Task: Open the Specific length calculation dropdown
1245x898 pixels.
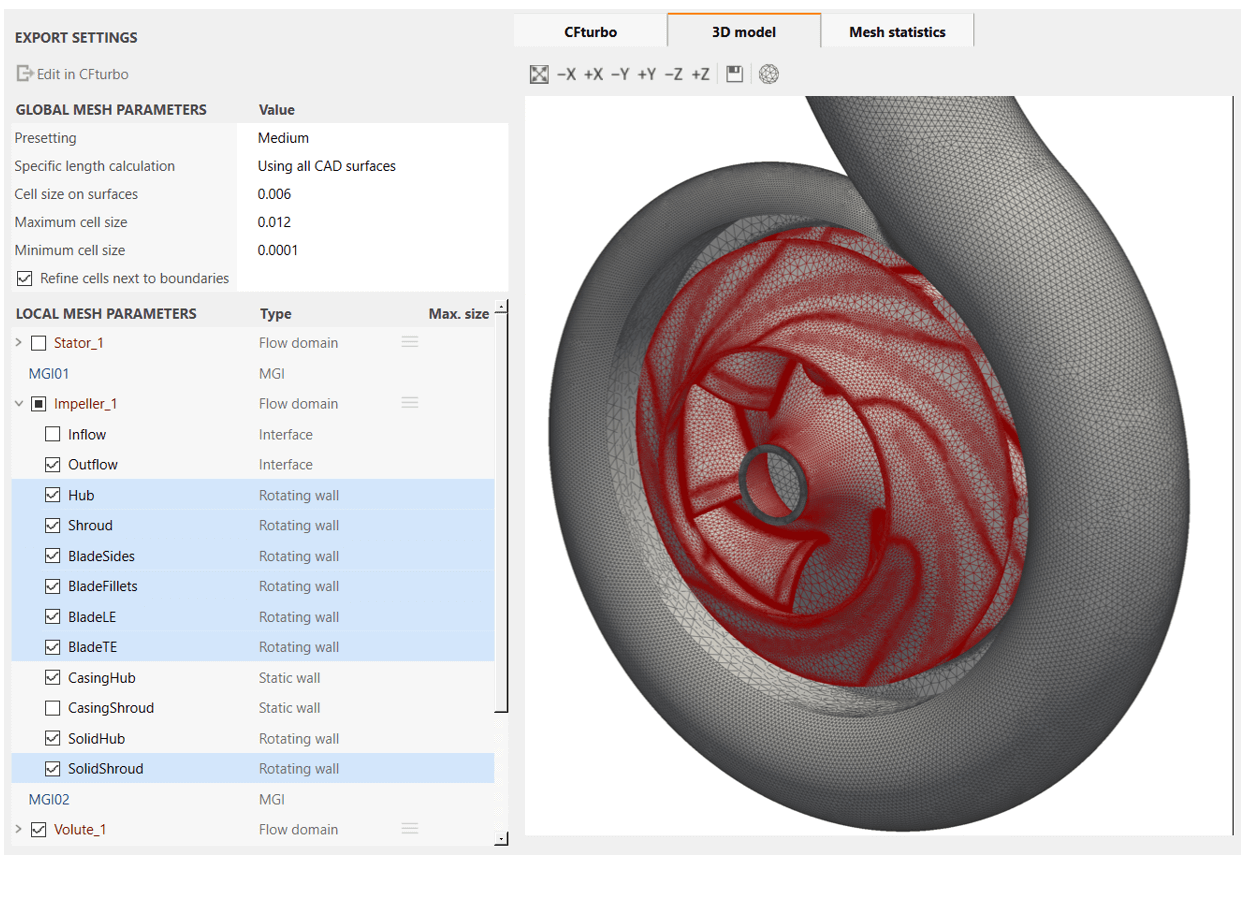Action: pos(372,166)
